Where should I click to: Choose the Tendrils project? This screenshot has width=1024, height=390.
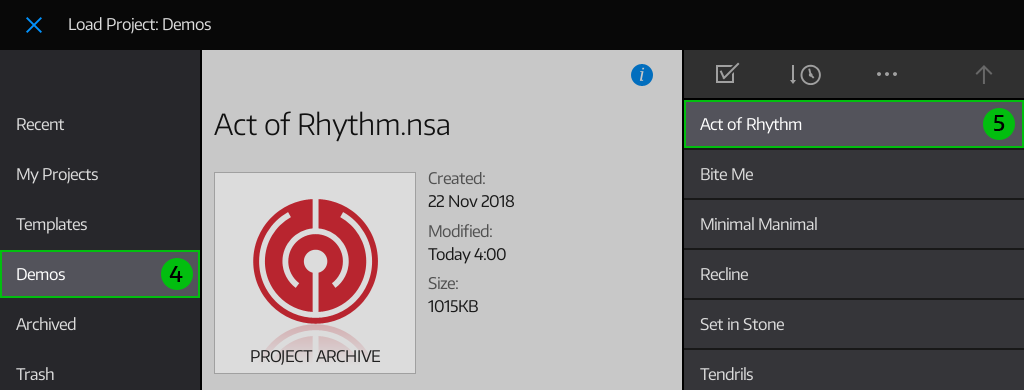[x=854, y=374]
